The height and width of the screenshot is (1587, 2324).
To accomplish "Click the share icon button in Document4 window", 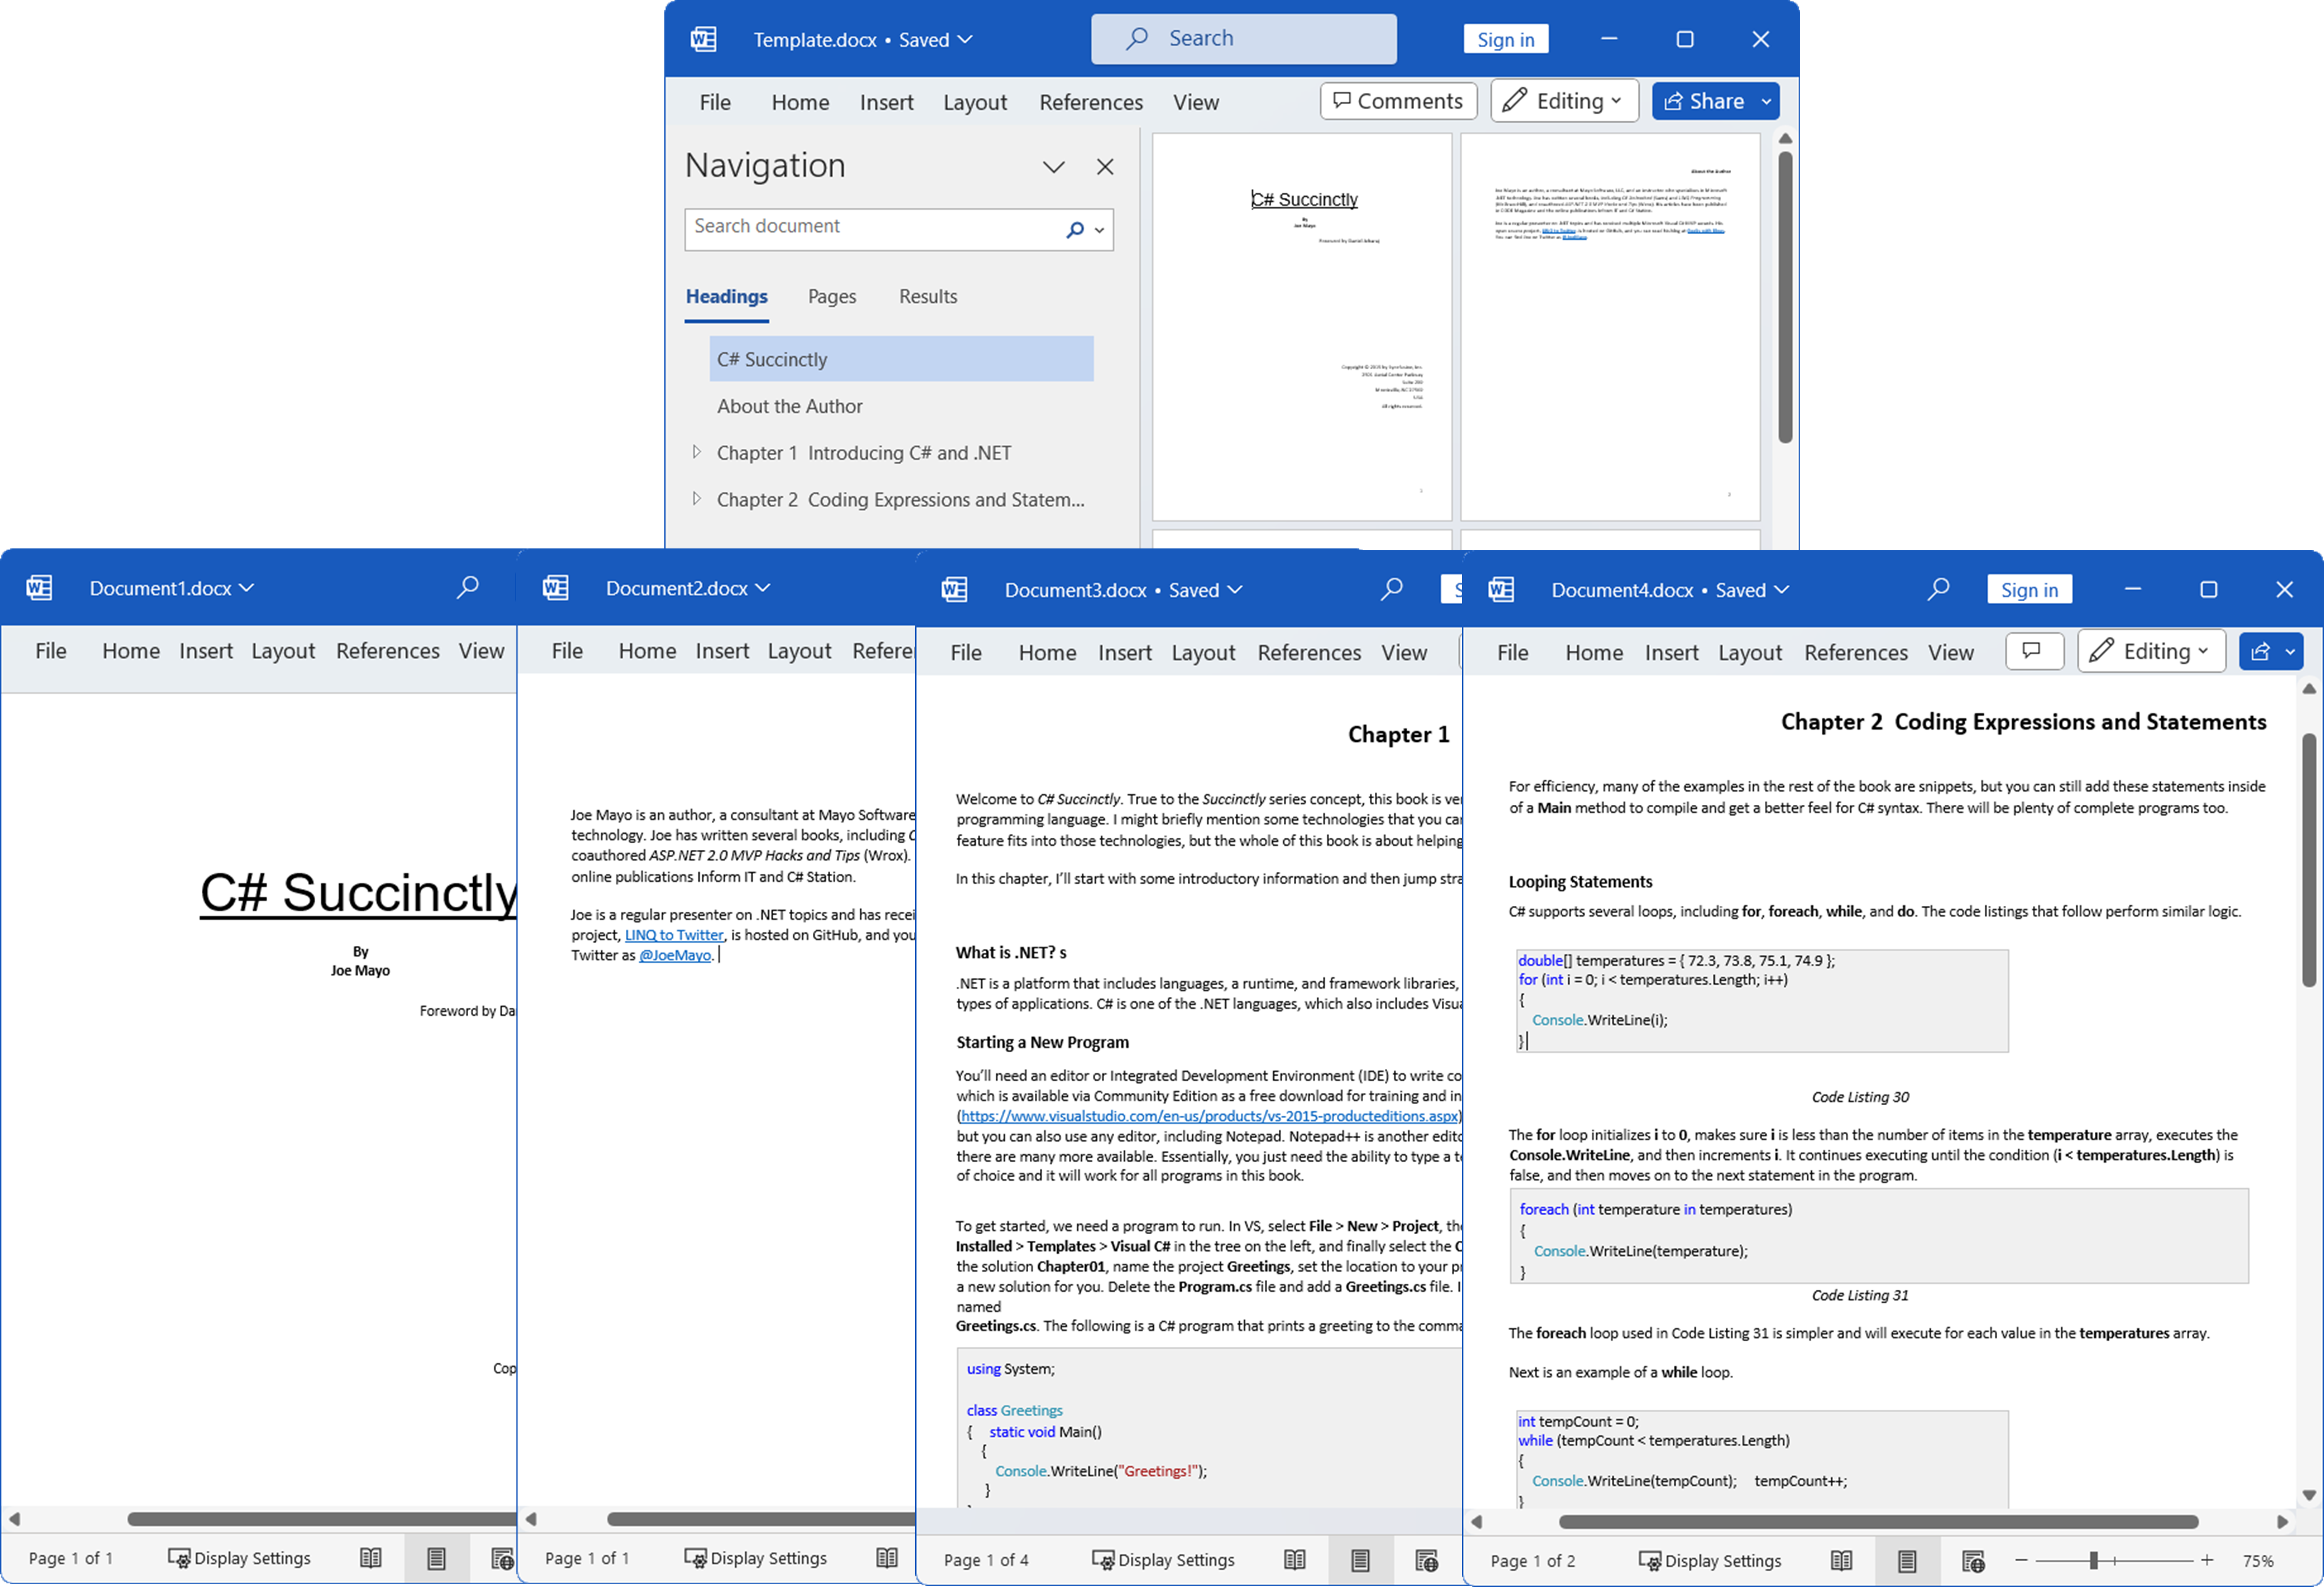I will (x=2260, y=652).
